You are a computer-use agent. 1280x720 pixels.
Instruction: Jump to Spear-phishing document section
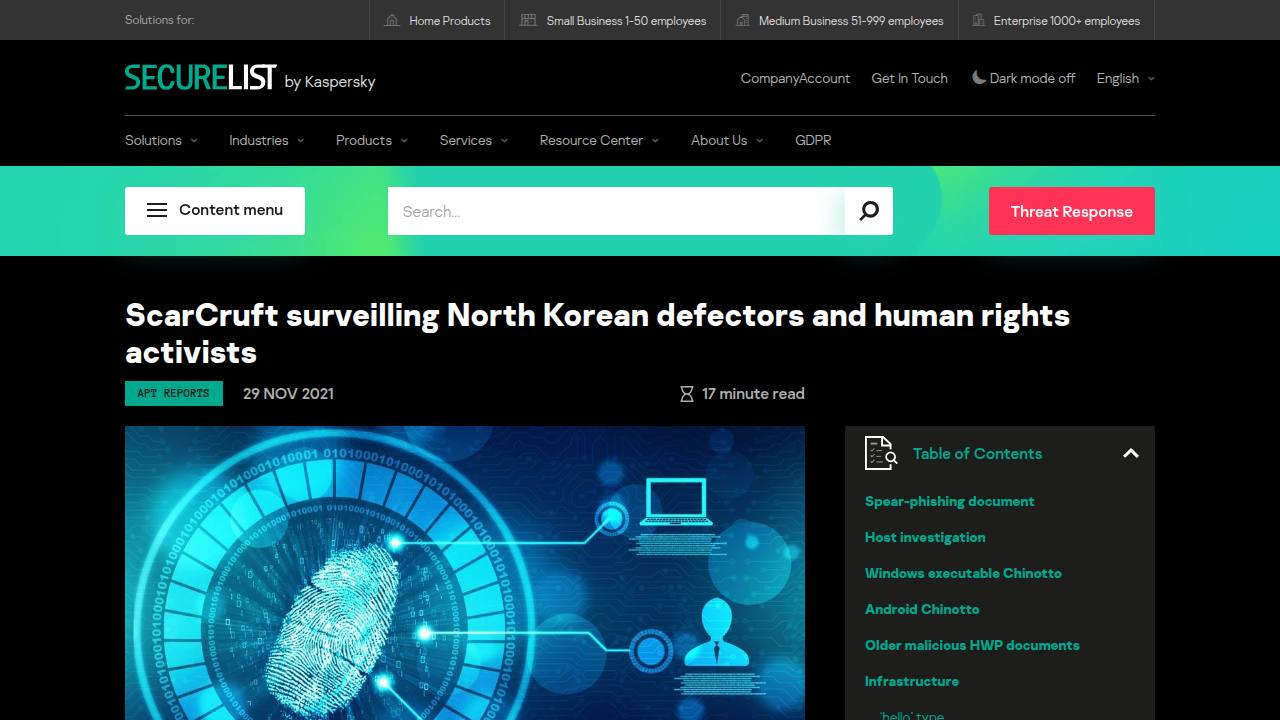950,501
